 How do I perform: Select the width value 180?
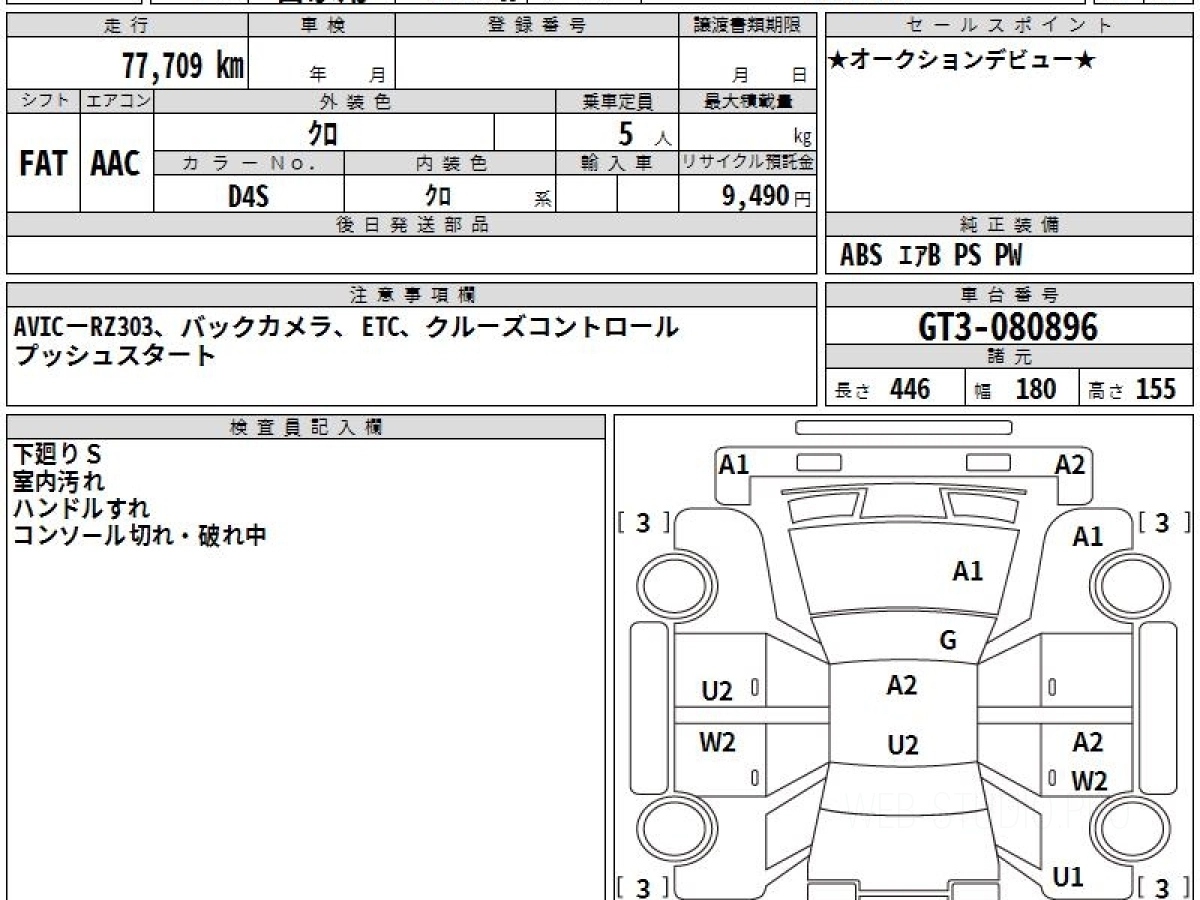click(1035, 389)
